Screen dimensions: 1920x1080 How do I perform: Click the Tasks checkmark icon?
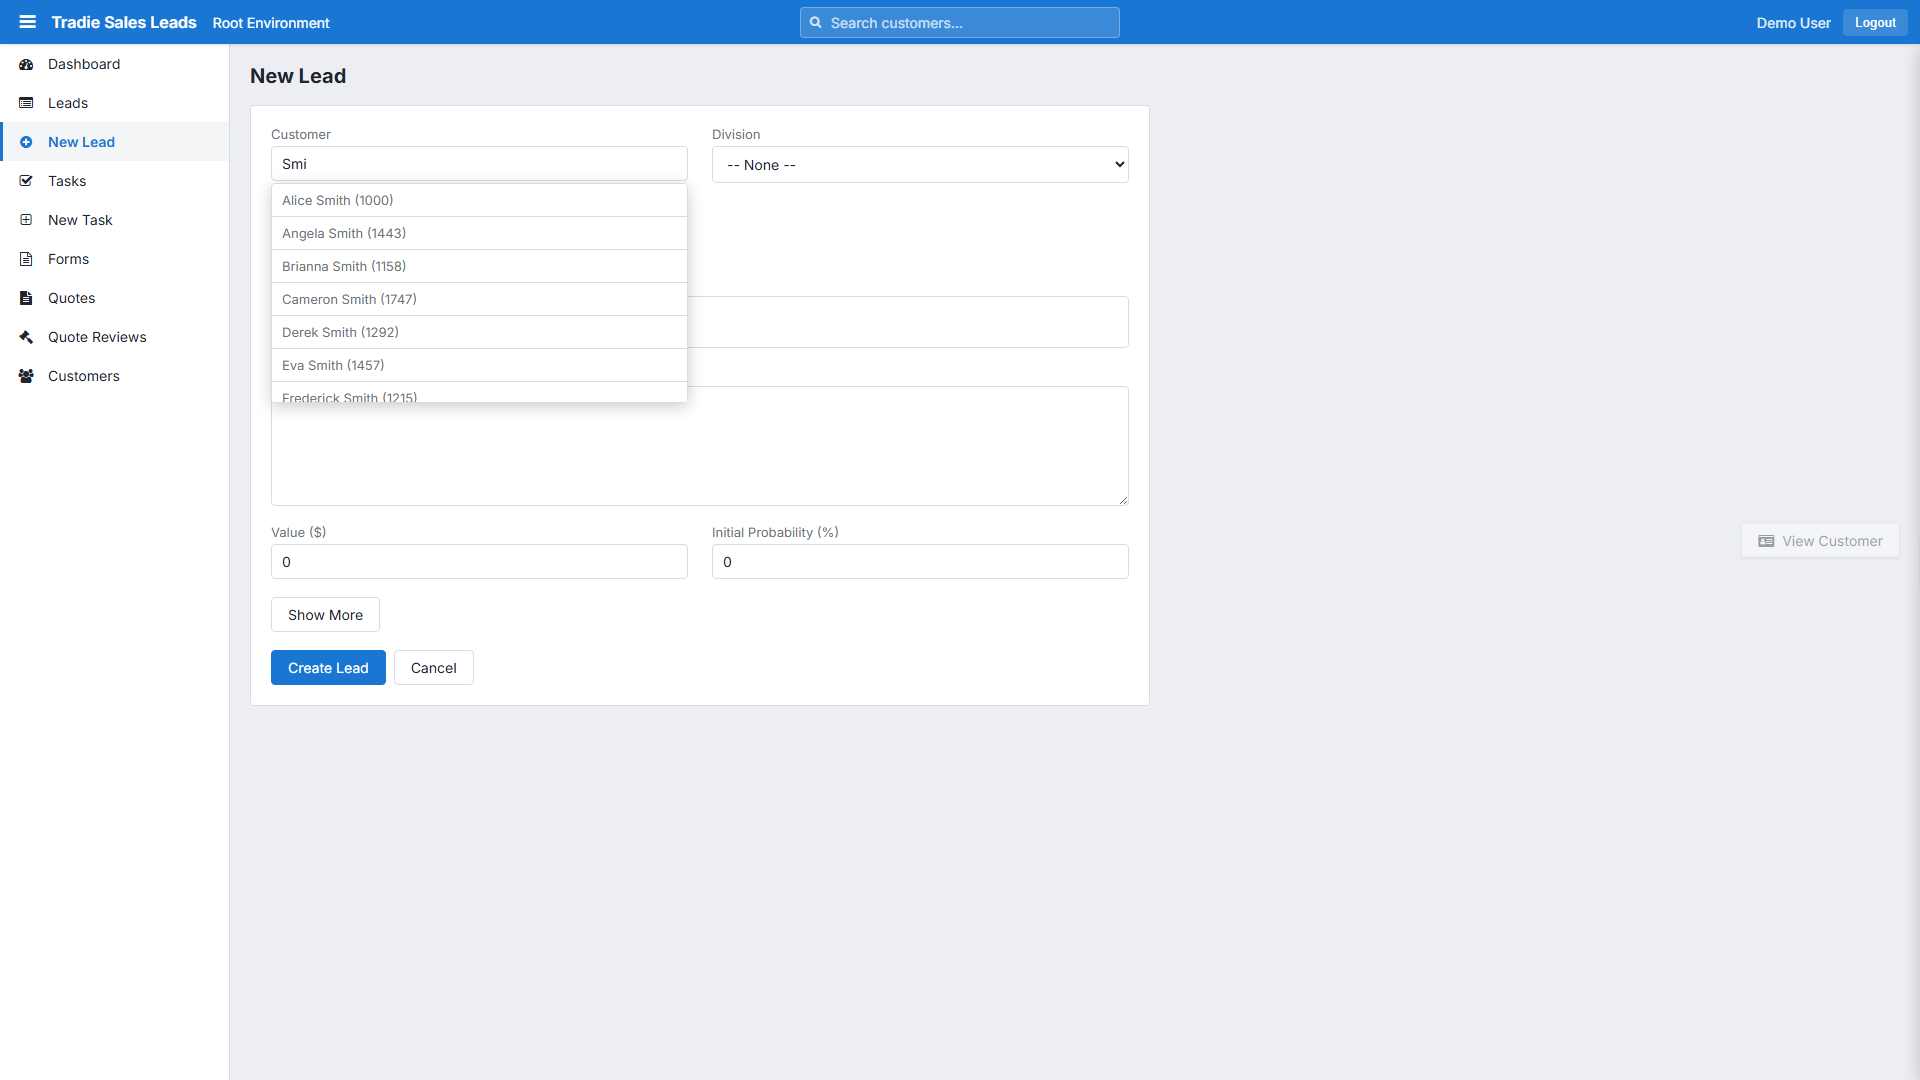[x=26, y=181]
